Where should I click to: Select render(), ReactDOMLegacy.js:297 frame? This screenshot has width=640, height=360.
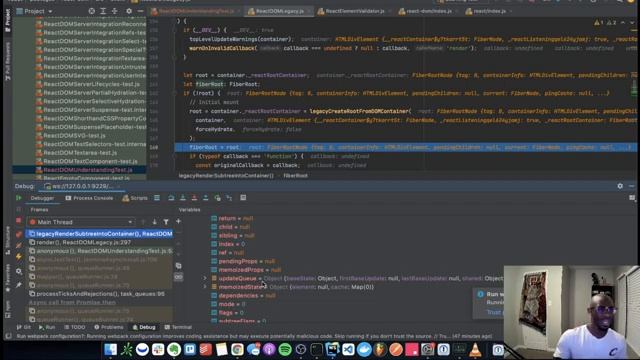click(x=100, y=242)
